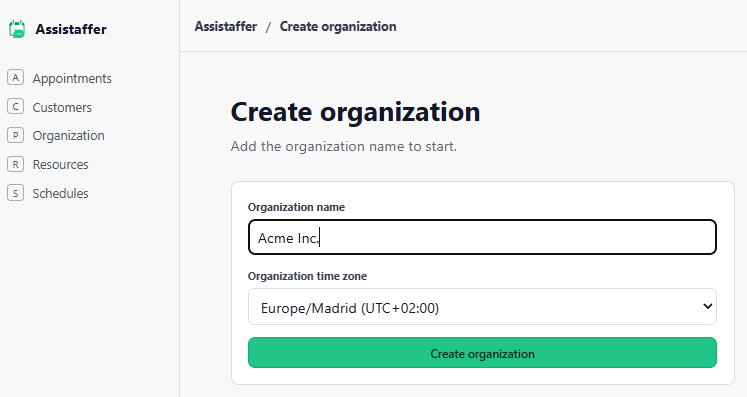747x397 pixels.
Task: Open Appointments in the sidebar
Action: [72, 78]
